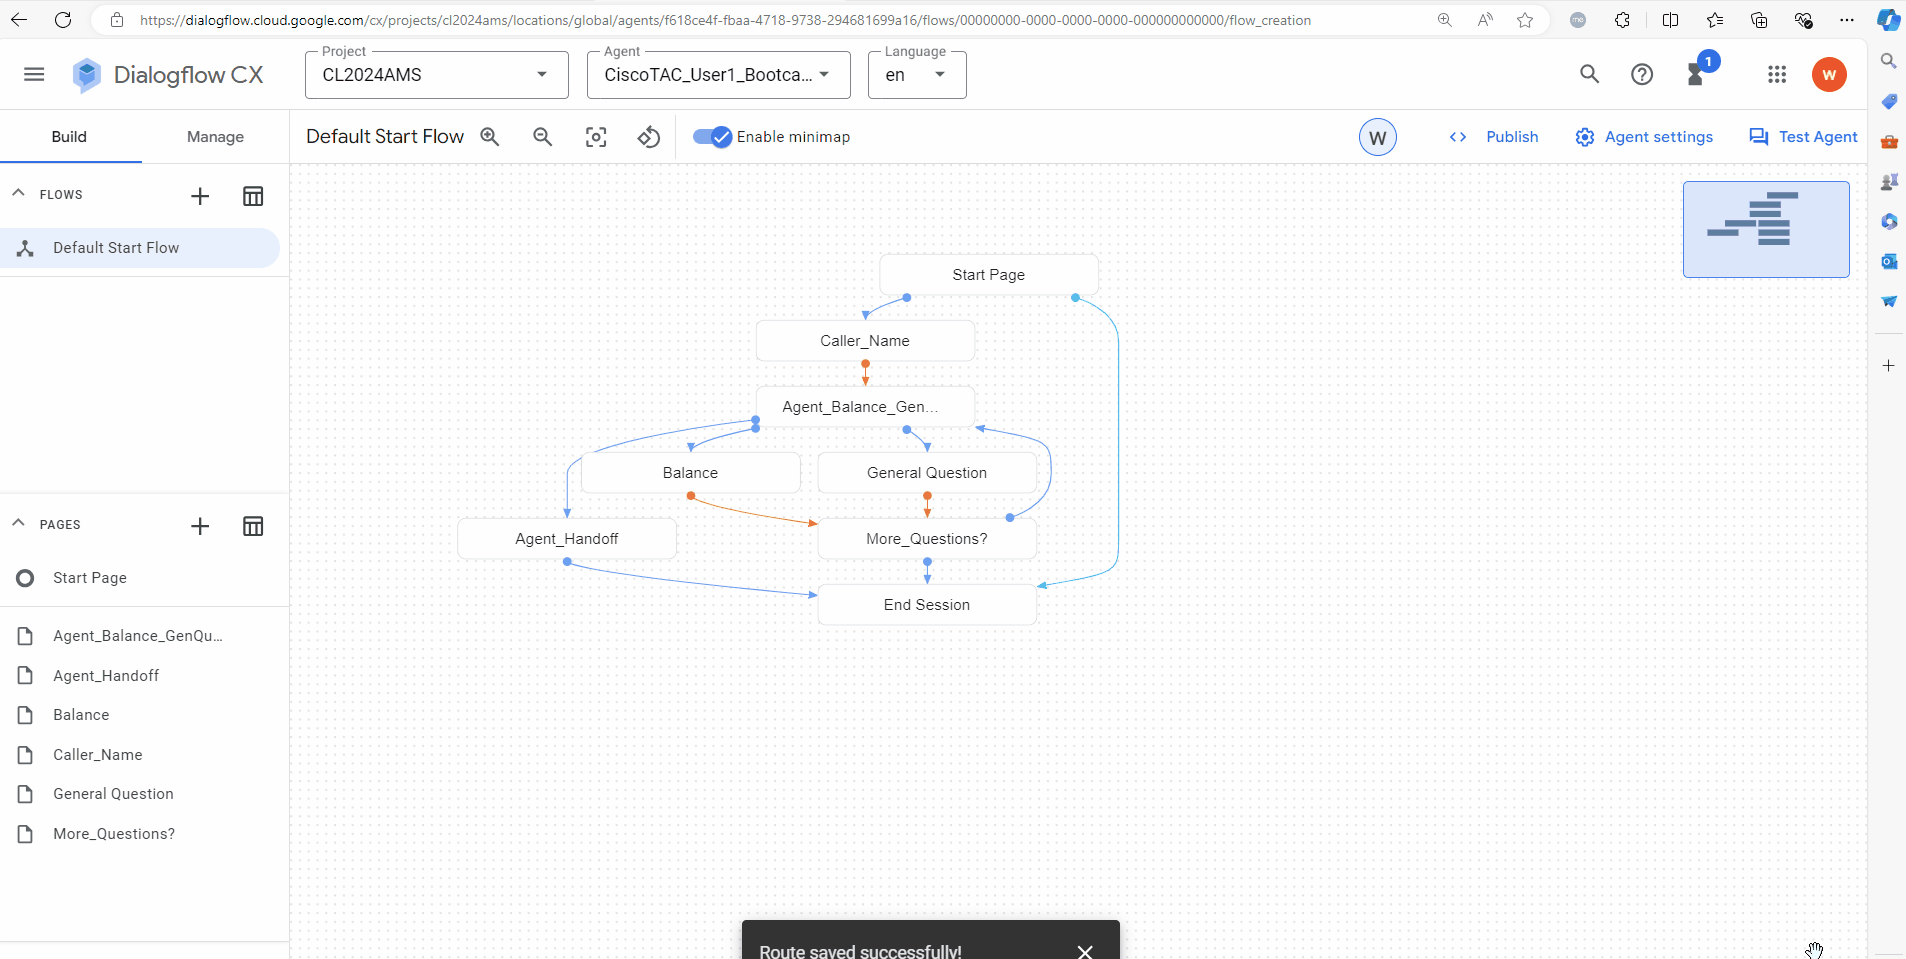This screenshot has height=959, width=1906.
Task: Click the W collaborator avatar in toolbar
Action: (x=1377, y=138)
